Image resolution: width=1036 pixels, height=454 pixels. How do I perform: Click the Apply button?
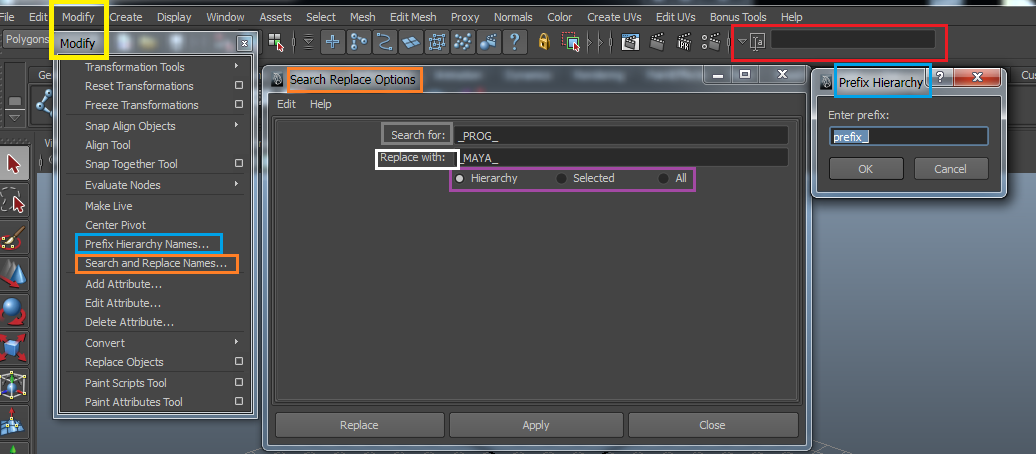click(x=536, y=425)
